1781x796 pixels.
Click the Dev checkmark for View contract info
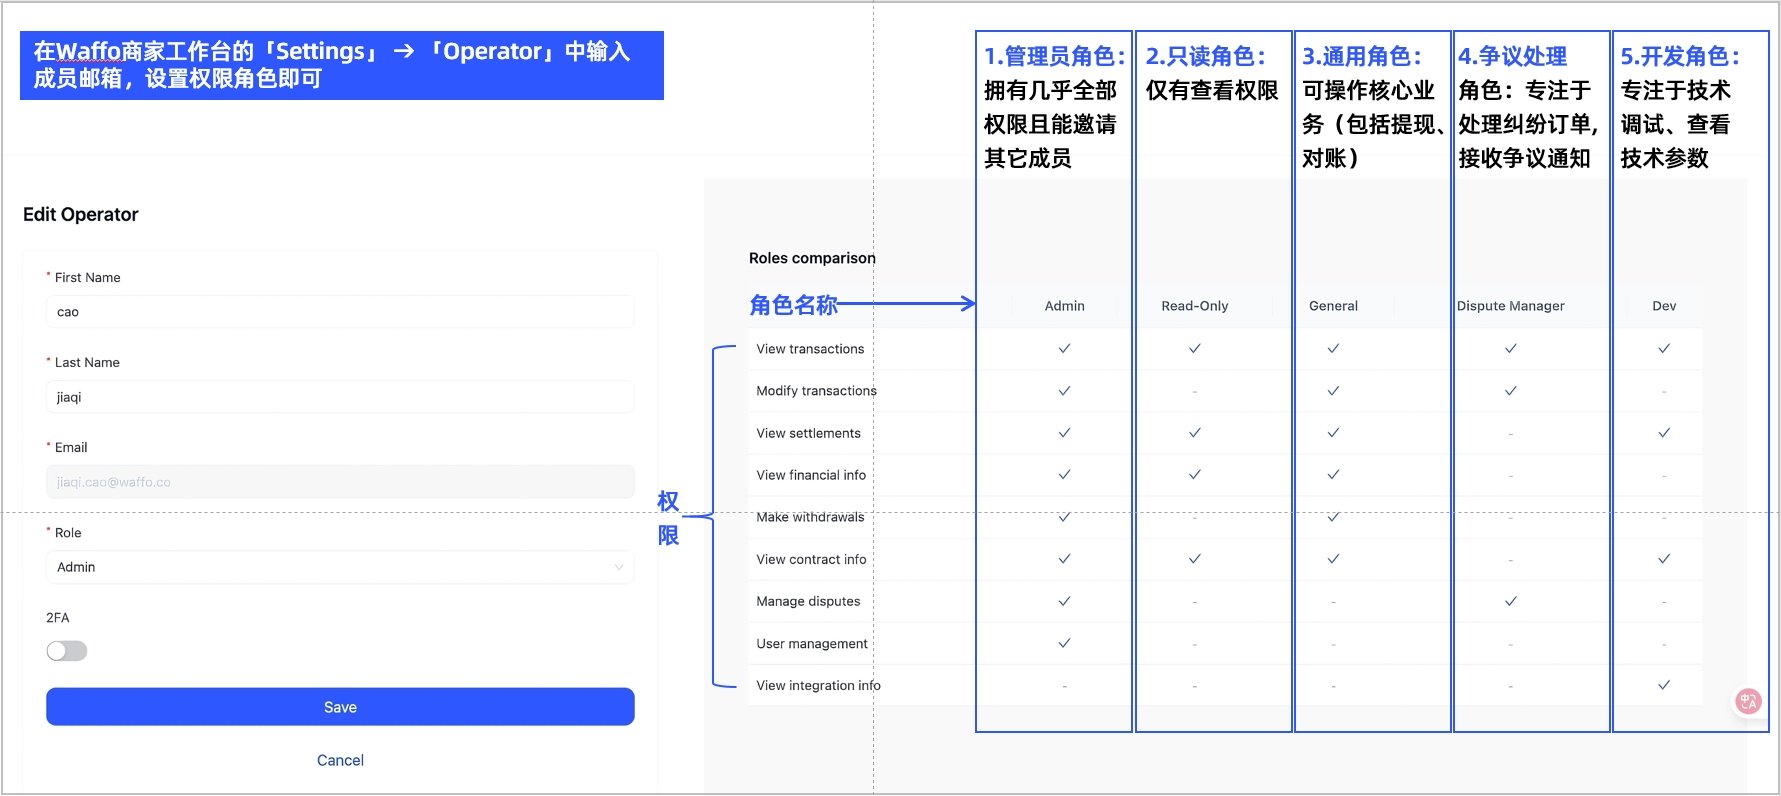pos(1664,559)
